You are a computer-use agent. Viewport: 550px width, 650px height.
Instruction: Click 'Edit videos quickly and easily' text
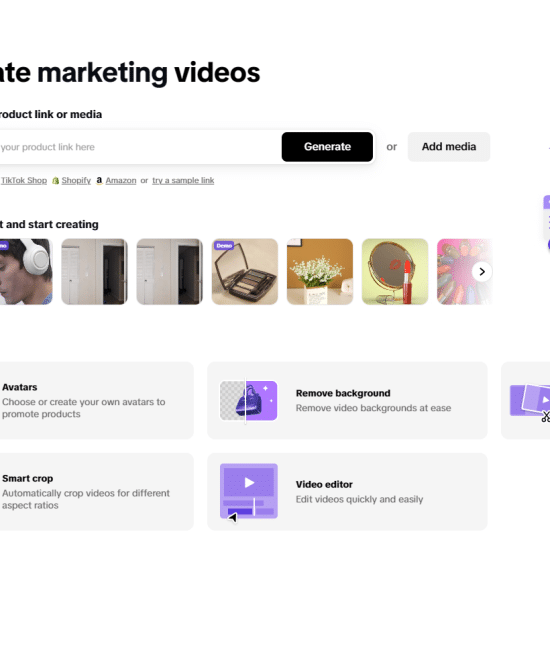(359, 500)
